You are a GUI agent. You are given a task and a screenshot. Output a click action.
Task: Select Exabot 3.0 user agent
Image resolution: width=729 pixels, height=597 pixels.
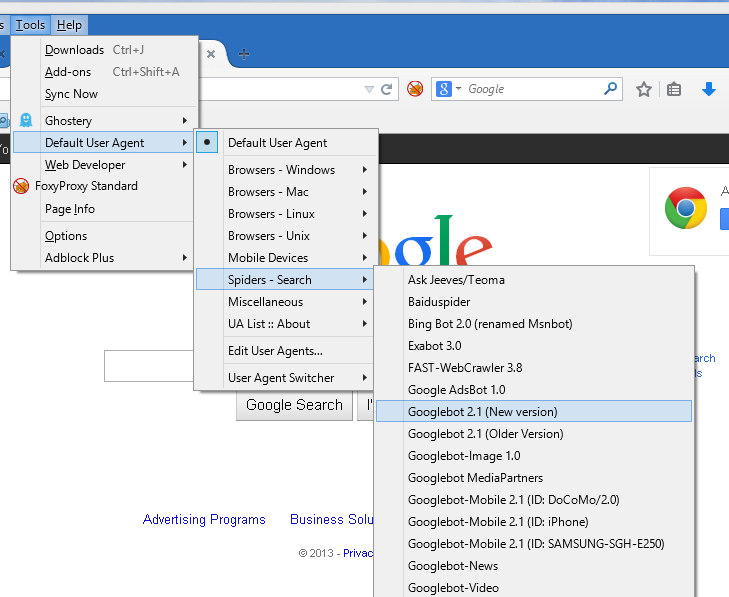click(534, 345)
